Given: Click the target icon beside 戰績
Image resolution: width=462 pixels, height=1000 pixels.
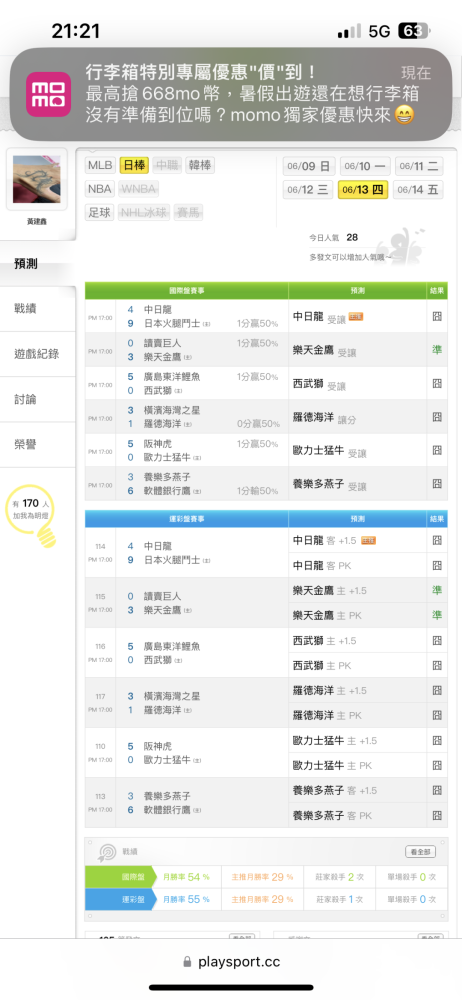Looking at the screenshot, I should pyautogui.click(x=106, y=852).
